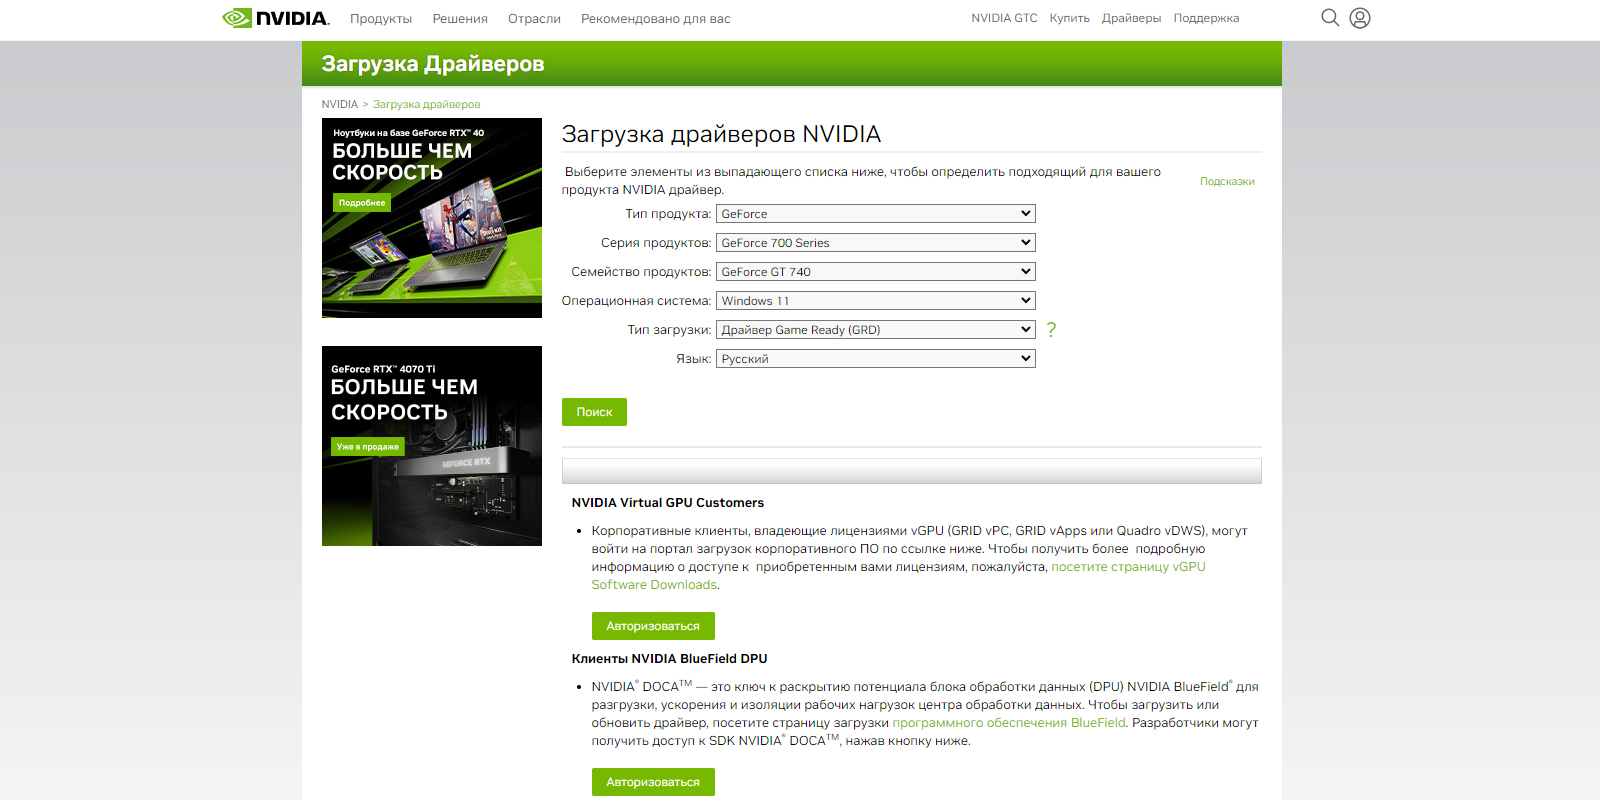Click Уже в продаже on RTX 4070 Ti banner
1600x800 pixels.
coord(368,447)
